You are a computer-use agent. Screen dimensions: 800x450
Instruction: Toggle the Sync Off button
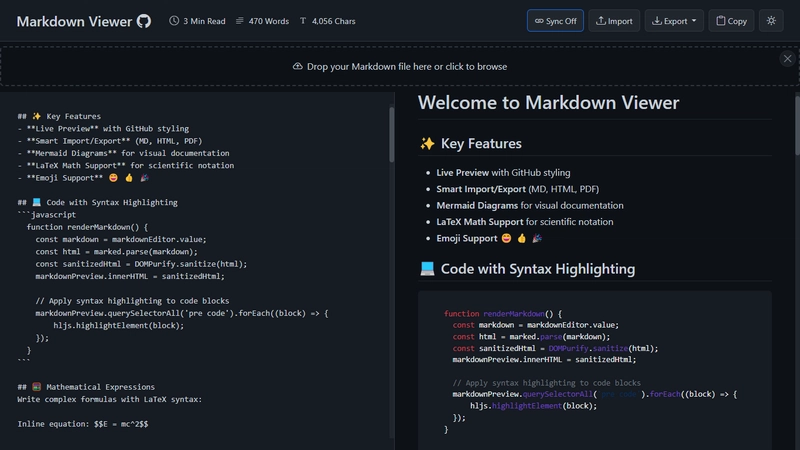555,21
